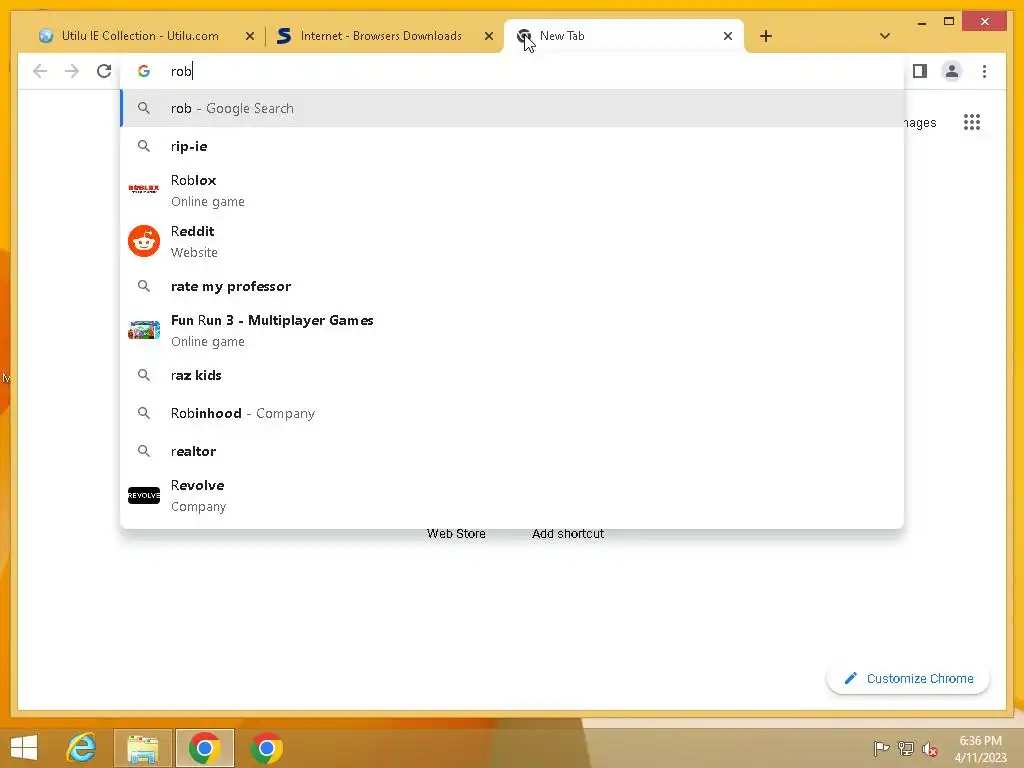Switch to Utilu IE Collection tab
1024x768 pixels.
(x=139, y=36)
